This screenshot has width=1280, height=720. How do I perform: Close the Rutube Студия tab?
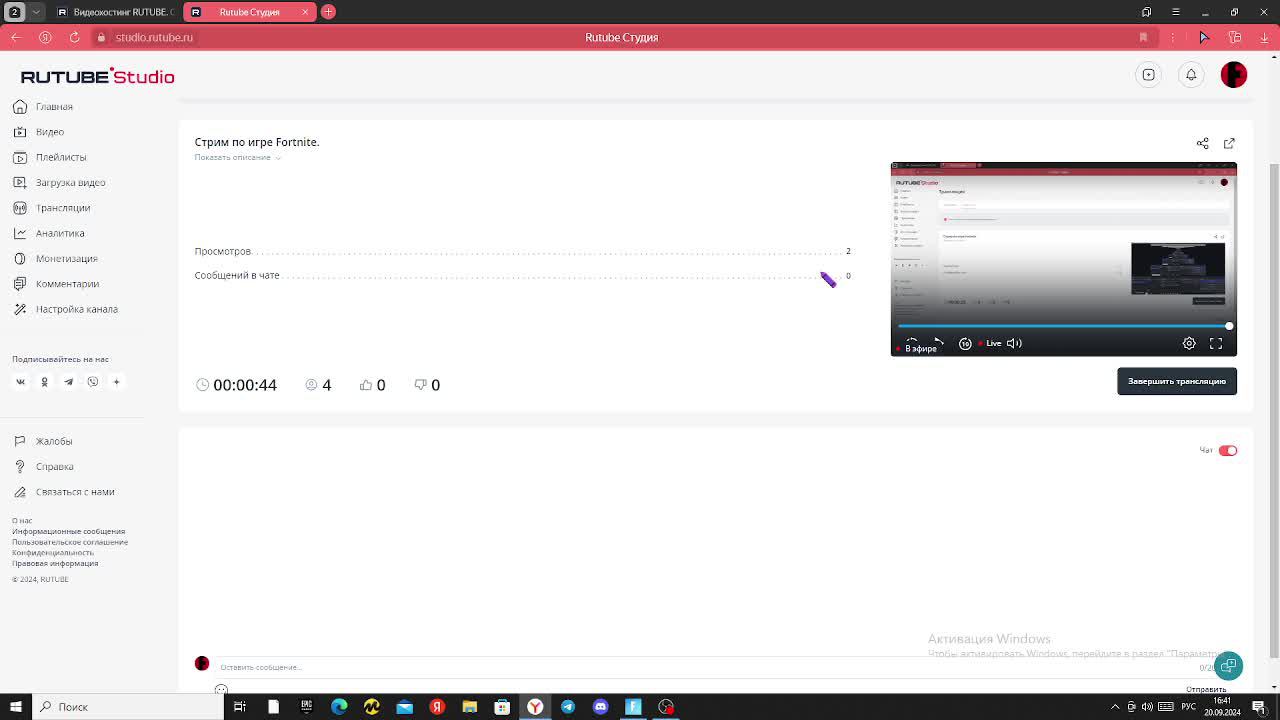305,12
